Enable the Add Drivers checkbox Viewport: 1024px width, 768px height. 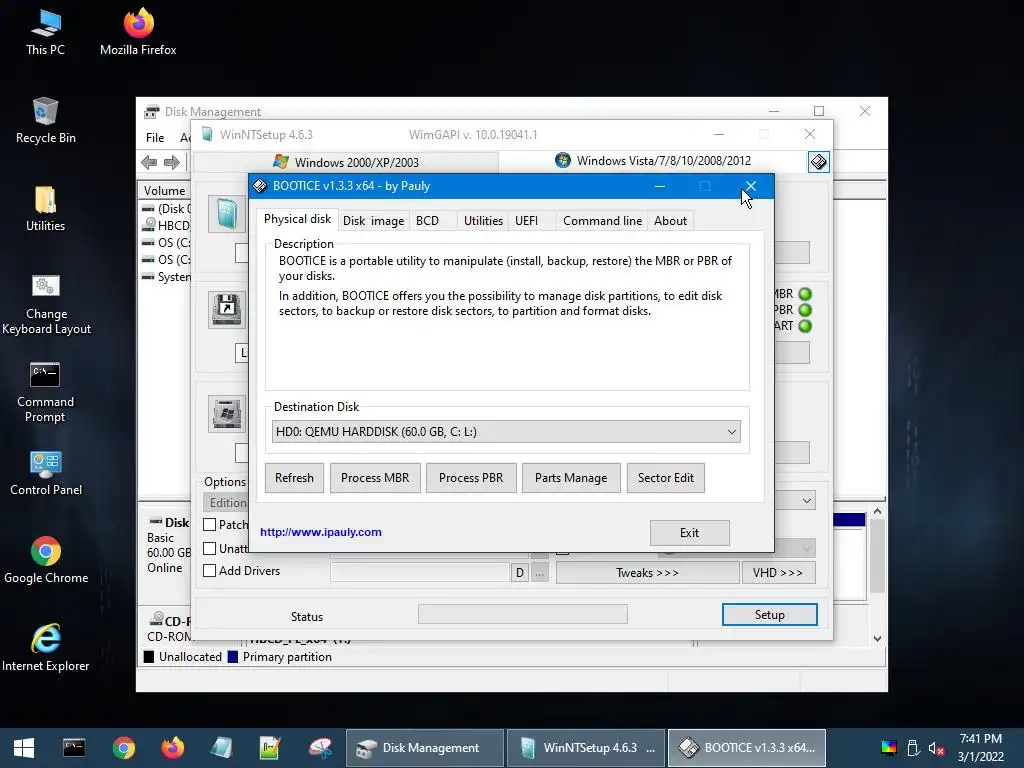point(210,571)
